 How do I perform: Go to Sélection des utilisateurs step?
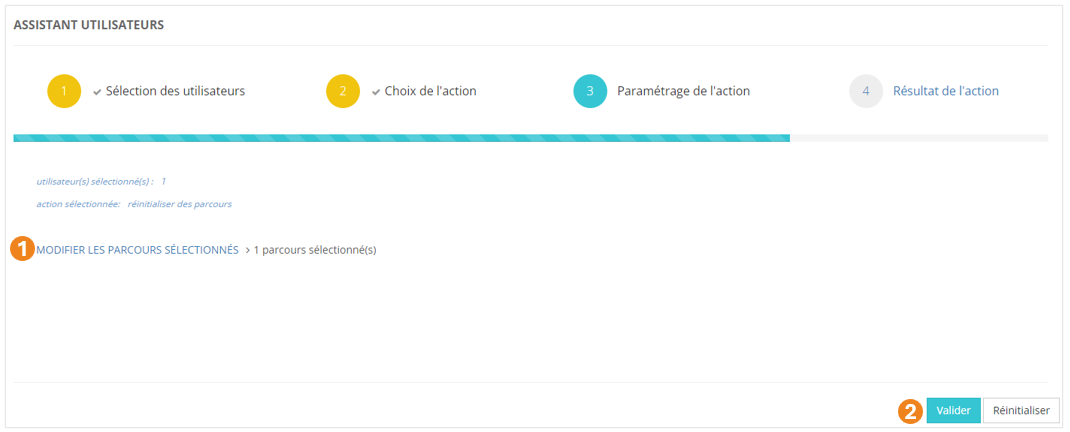pos(175,91)
